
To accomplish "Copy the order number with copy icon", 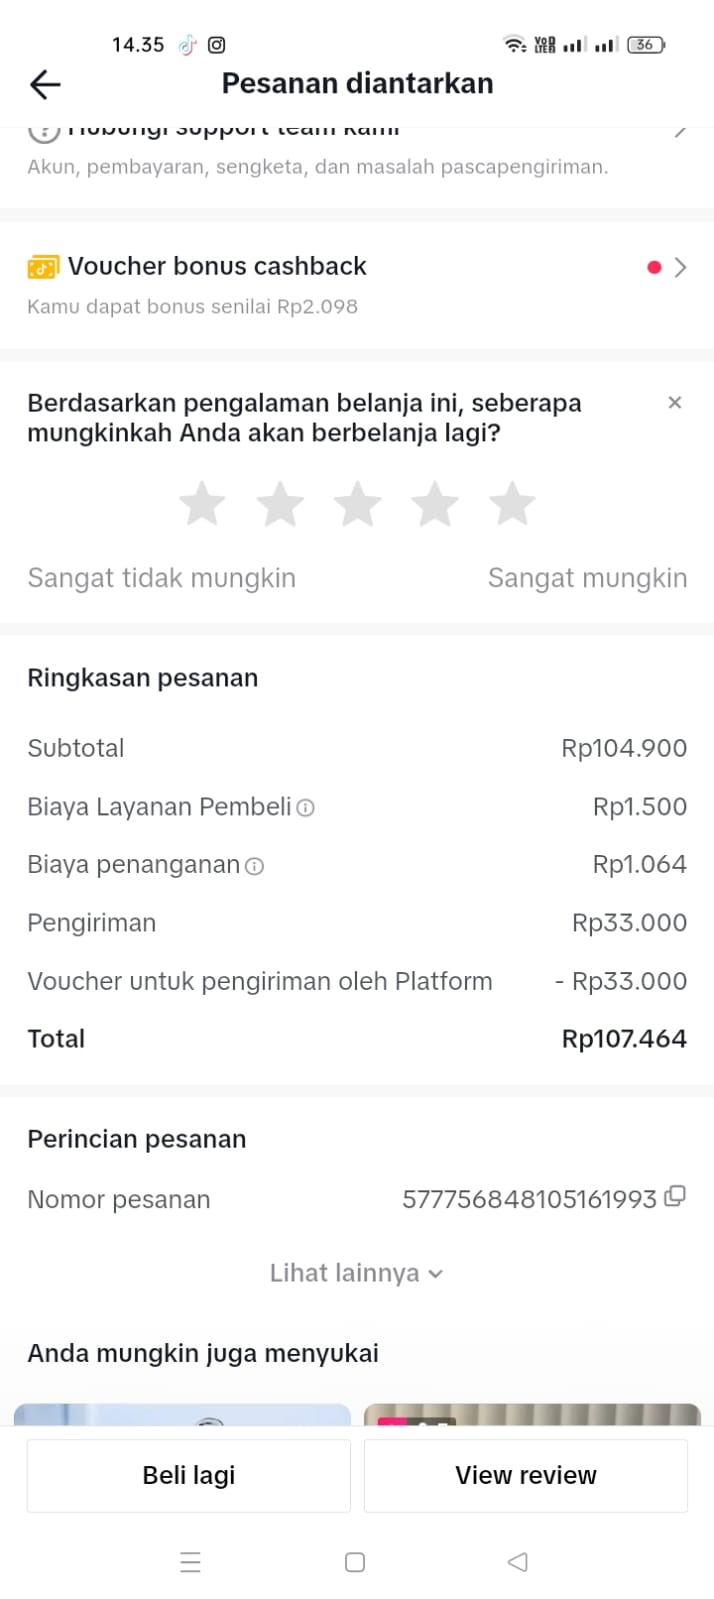I will (675, 1196).
